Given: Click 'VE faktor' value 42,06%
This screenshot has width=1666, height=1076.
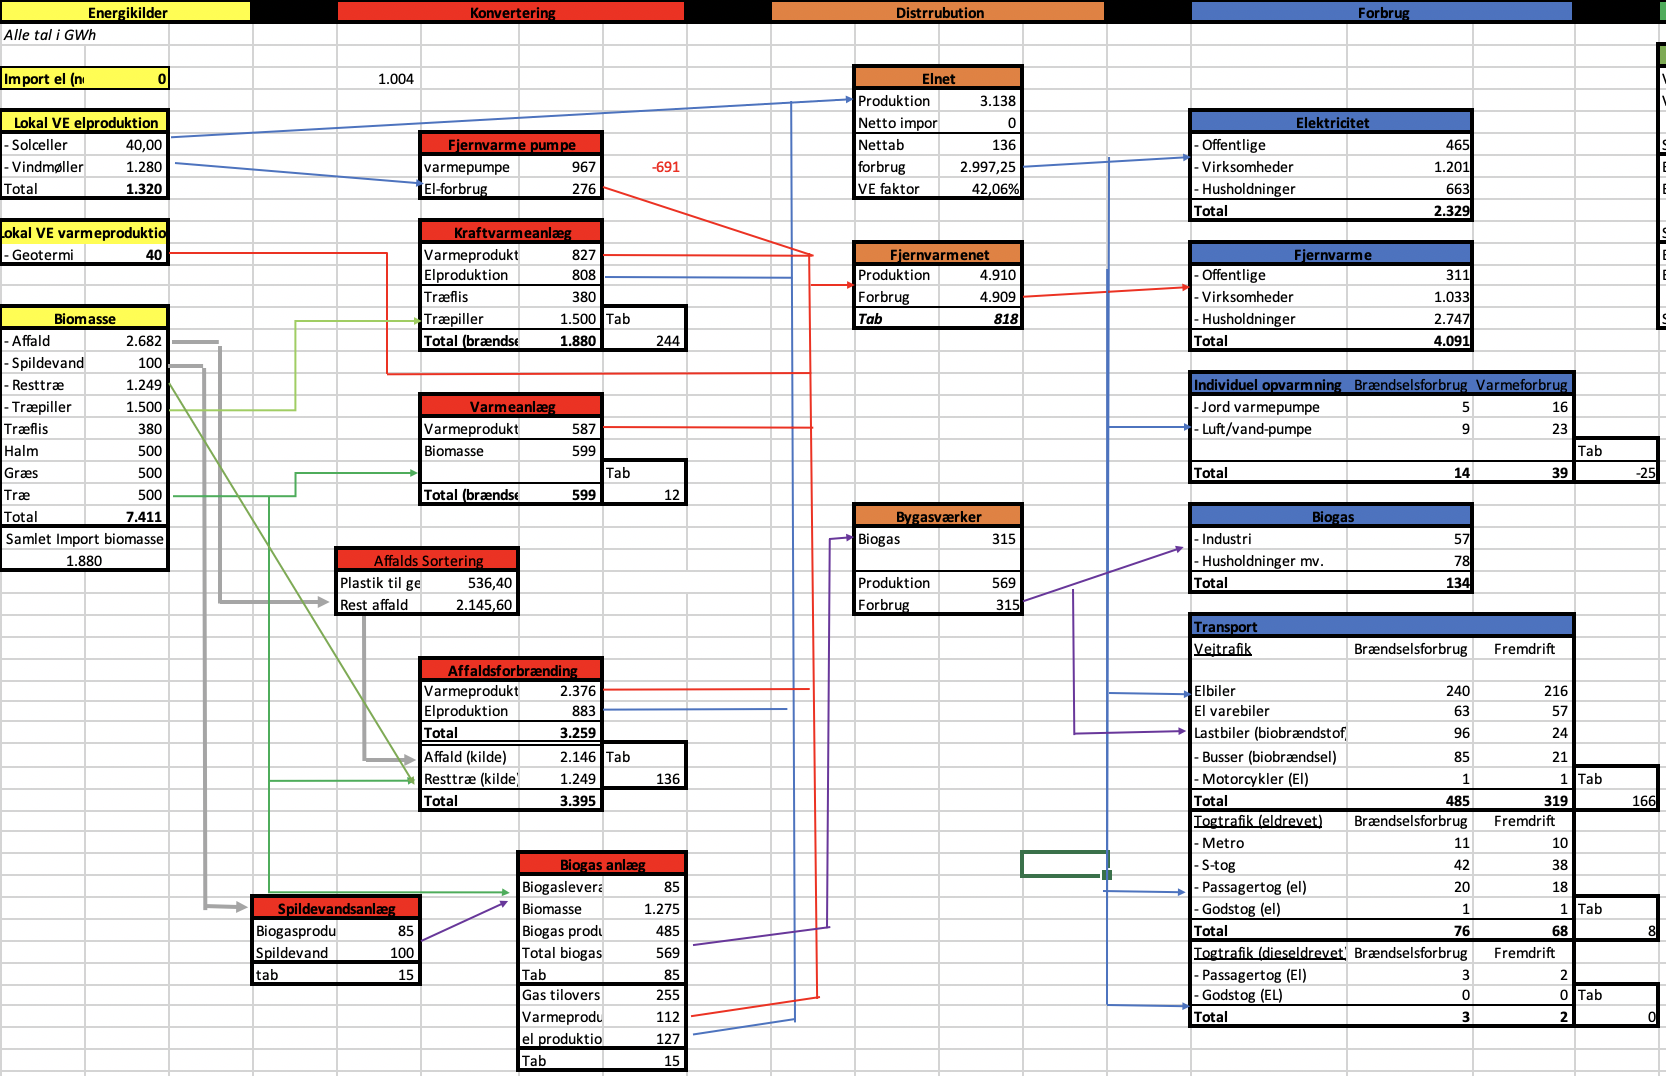Looking at the screenshot, I should tap(995, 189).
